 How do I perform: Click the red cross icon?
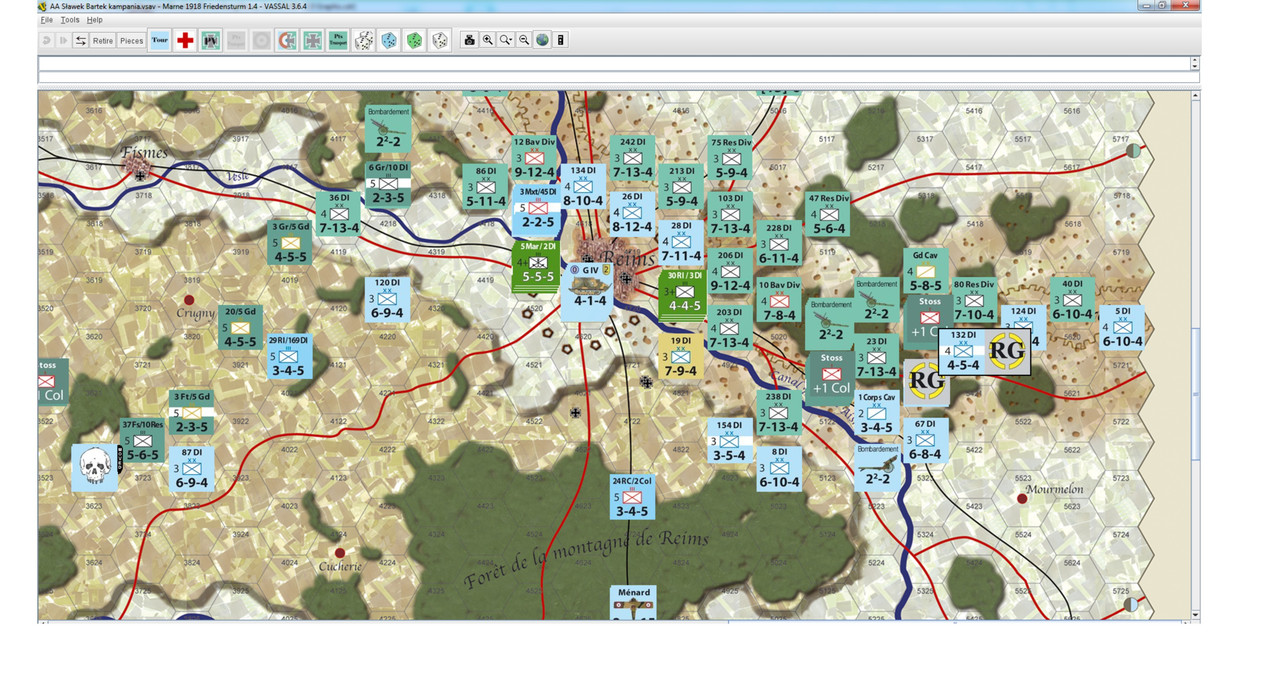(x=185, y=40)
